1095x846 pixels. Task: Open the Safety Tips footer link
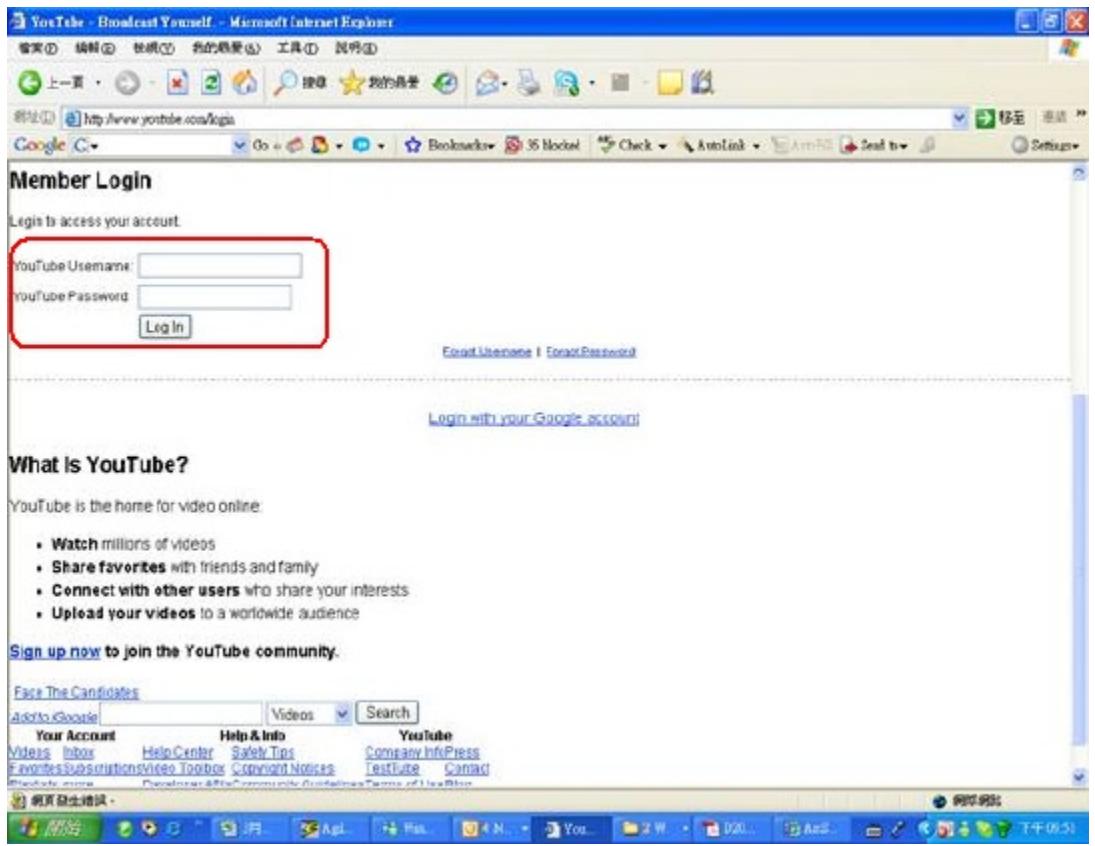[263, 752]
